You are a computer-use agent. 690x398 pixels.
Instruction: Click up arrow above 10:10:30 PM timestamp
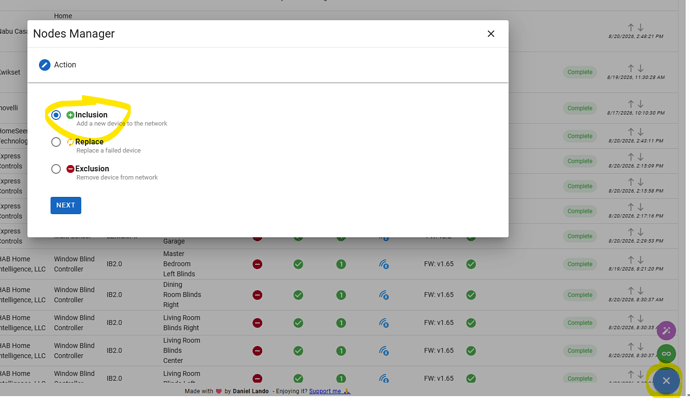tap(631, 104)
